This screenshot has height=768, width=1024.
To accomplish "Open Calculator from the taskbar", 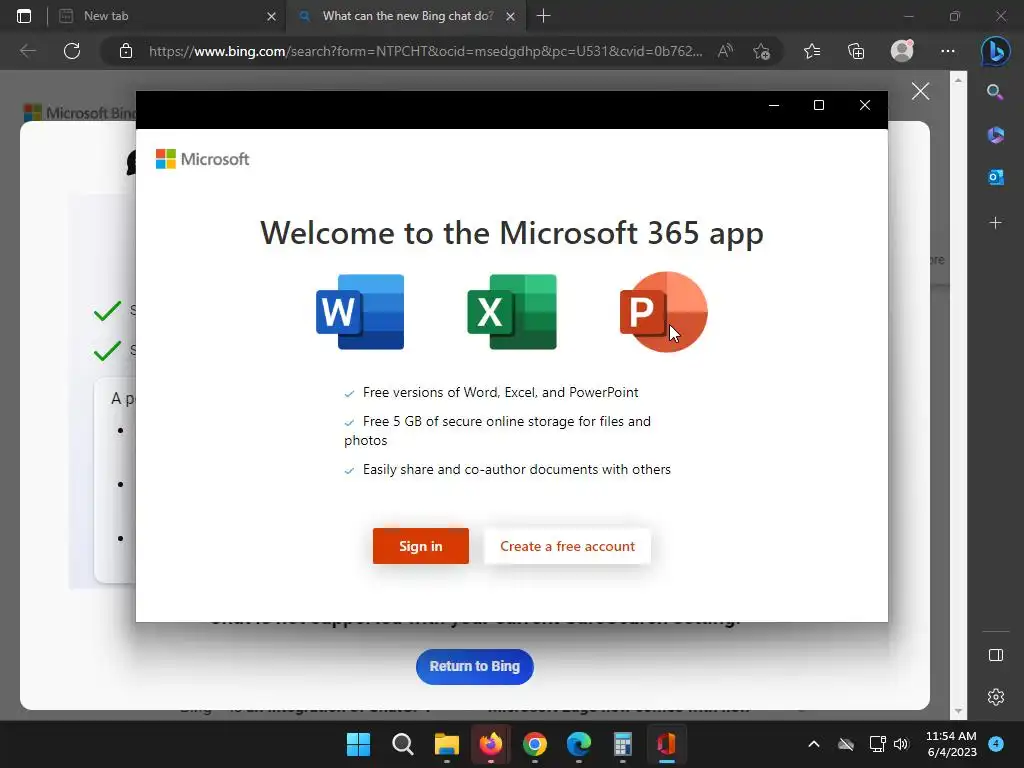I will (622, 744).
